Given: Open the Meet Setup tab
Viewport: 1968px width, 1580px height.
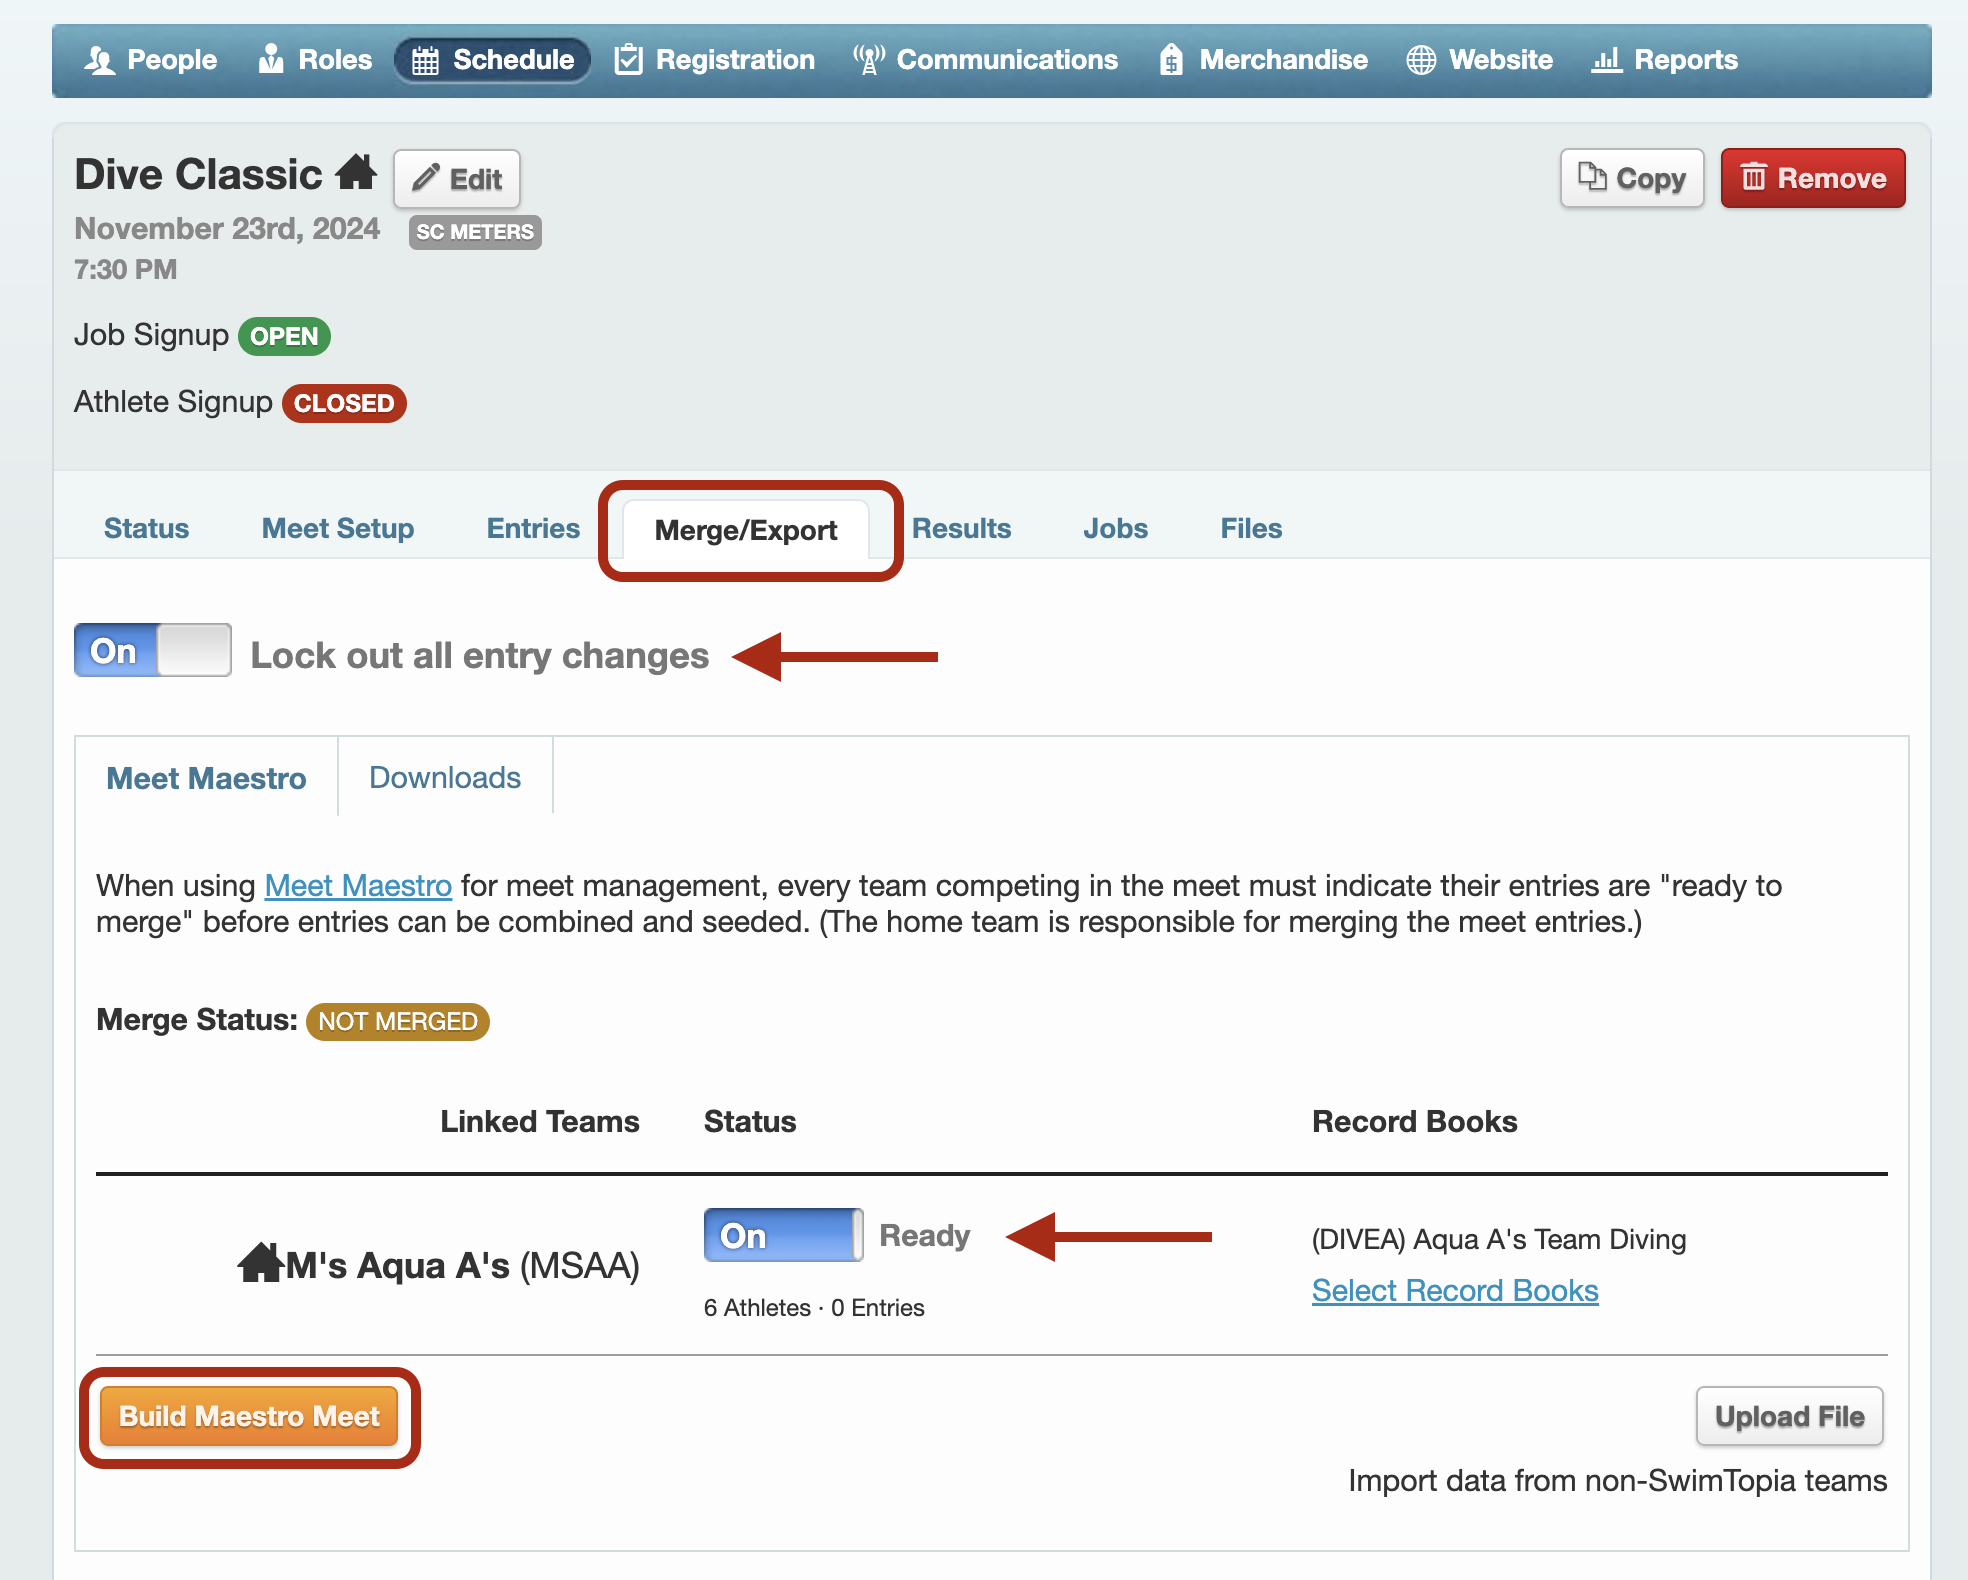Looking at the screenshot, I should (338, 528).
